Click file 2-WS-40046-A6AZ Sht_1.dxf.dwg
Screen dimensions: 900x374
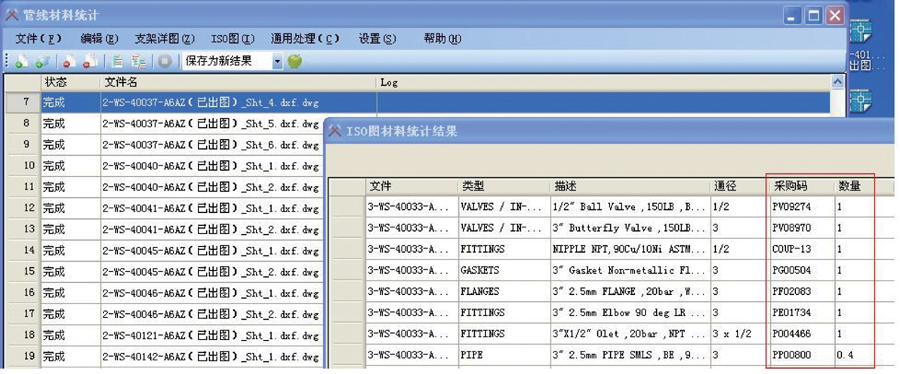click(x=210, y=293)
